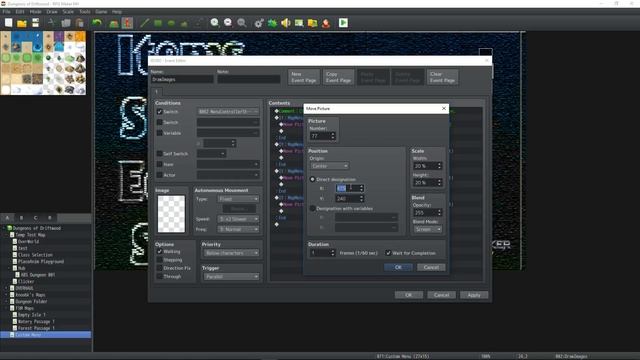Select the Shadow Pen tool

pos(198,23)
